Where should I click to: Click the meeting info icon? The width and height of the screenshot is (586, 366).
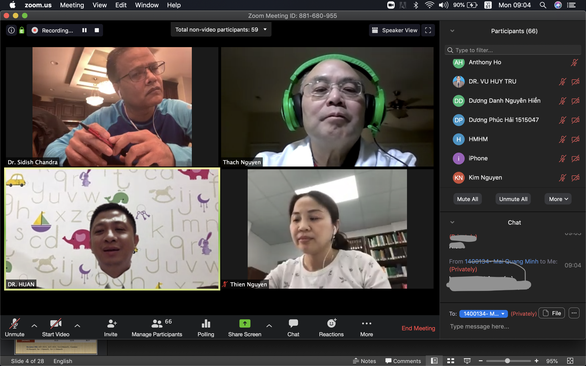point(12,30)
